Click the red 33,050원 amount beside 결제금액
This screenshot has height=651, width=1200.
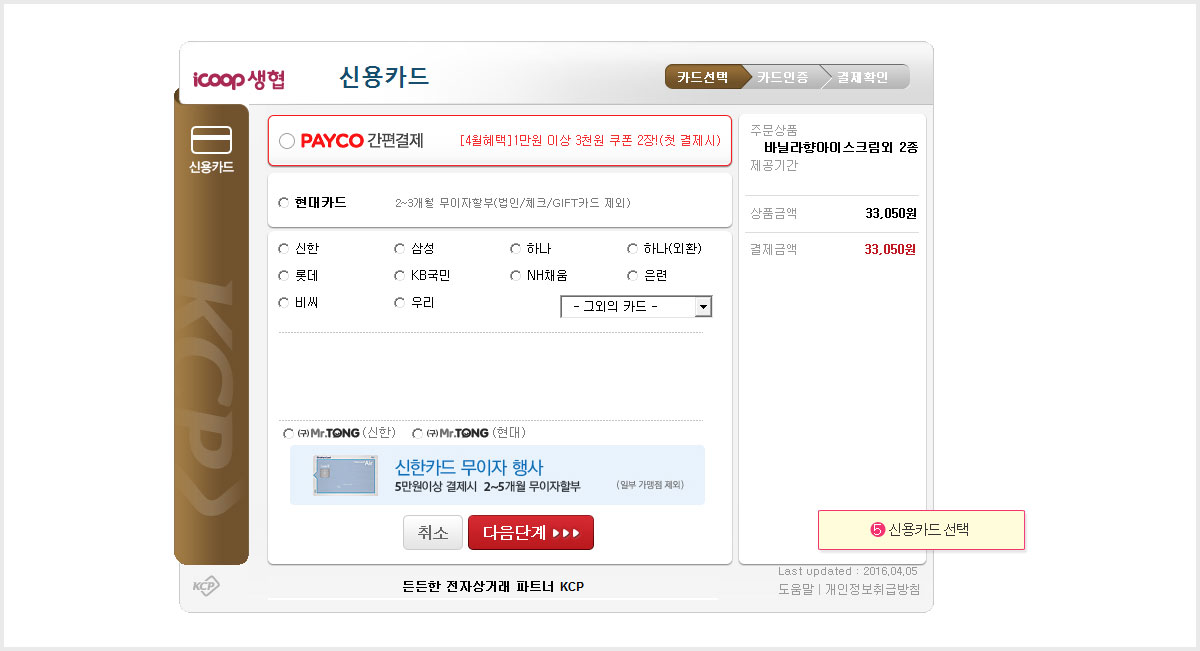point(891,250)
